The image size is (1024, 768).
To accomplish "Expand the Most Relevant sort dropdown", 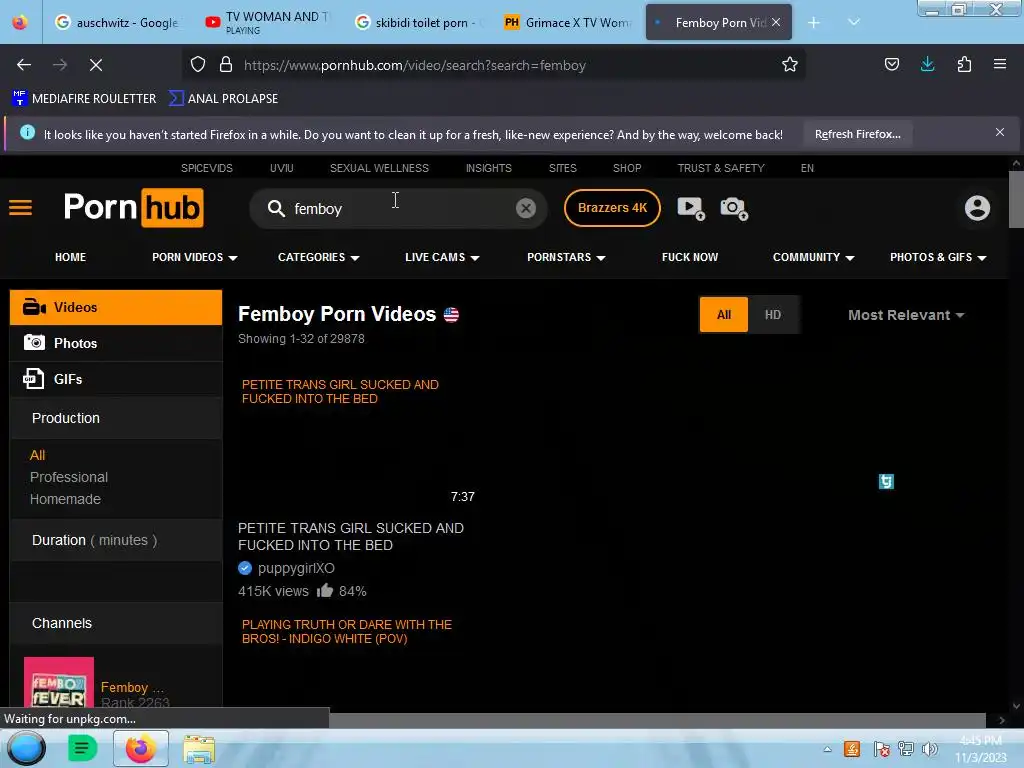I will click(906, 315).
